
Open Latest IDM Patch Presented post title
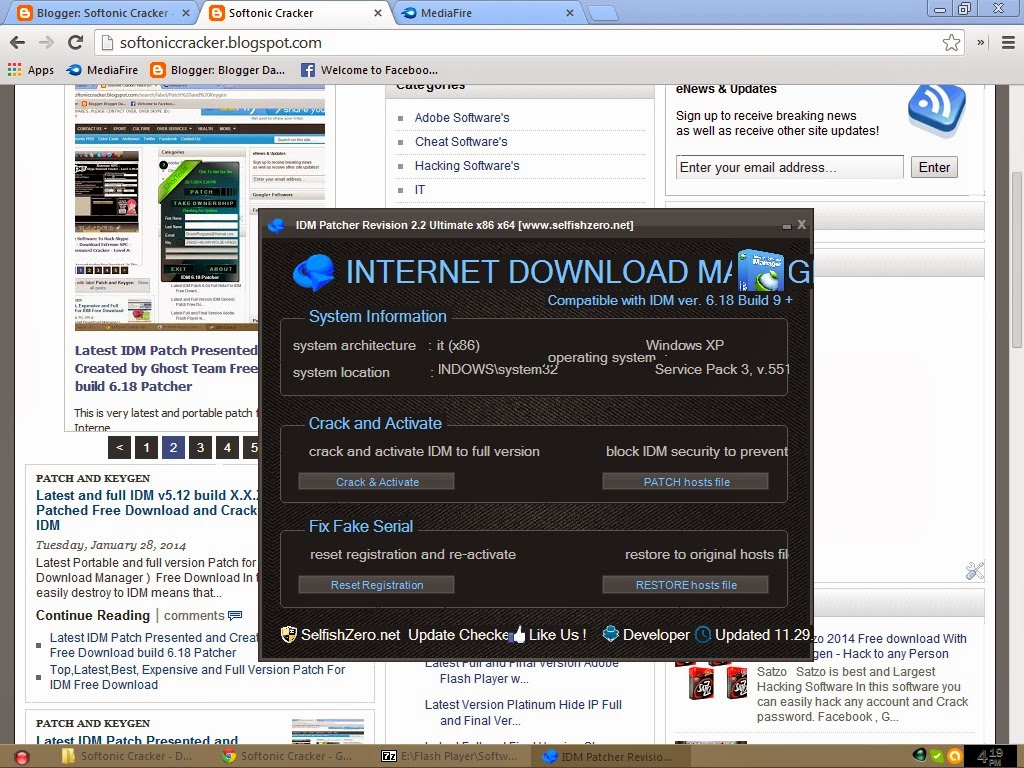[x=167, y=368]
